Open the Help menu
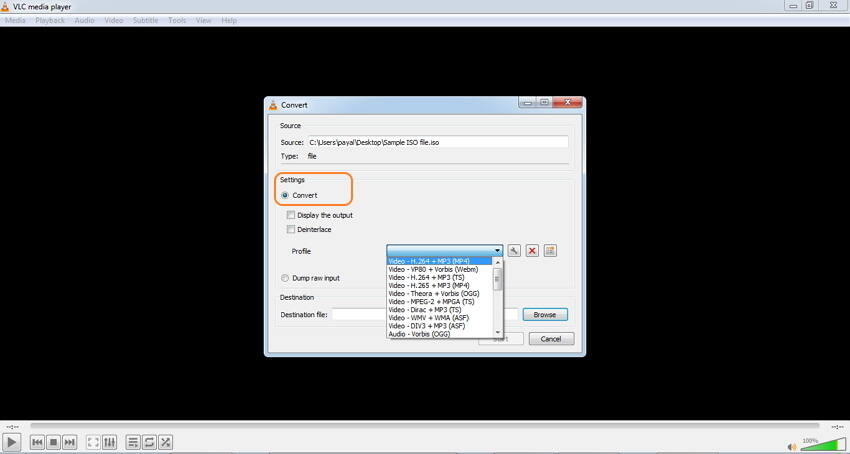 coord(229,21)
